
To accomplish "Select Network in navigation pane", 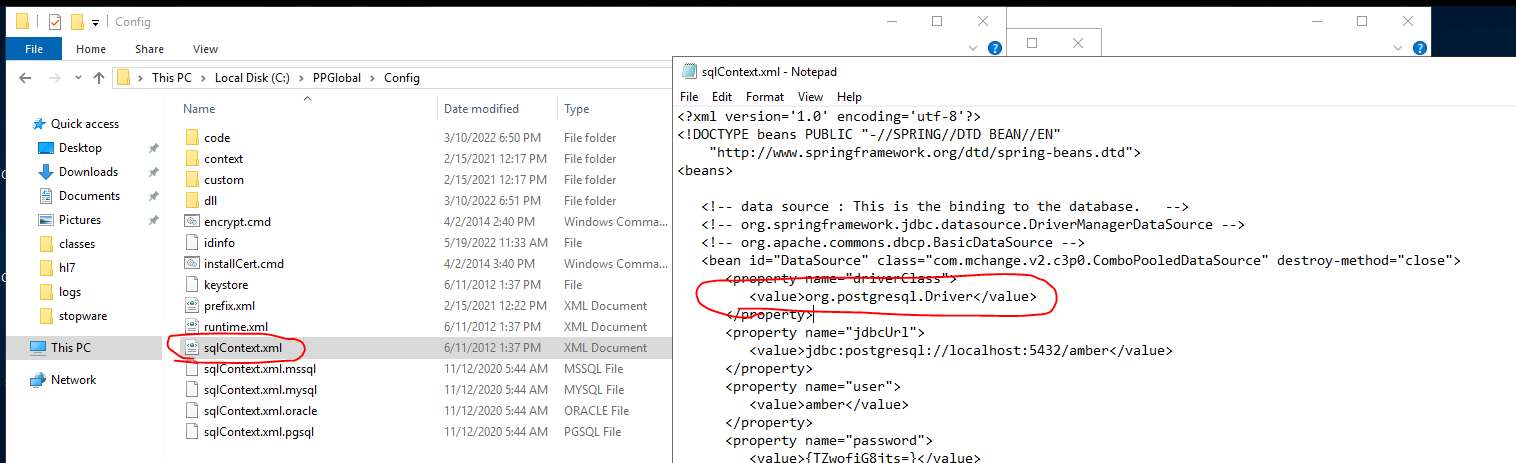I will coord(73,380).
